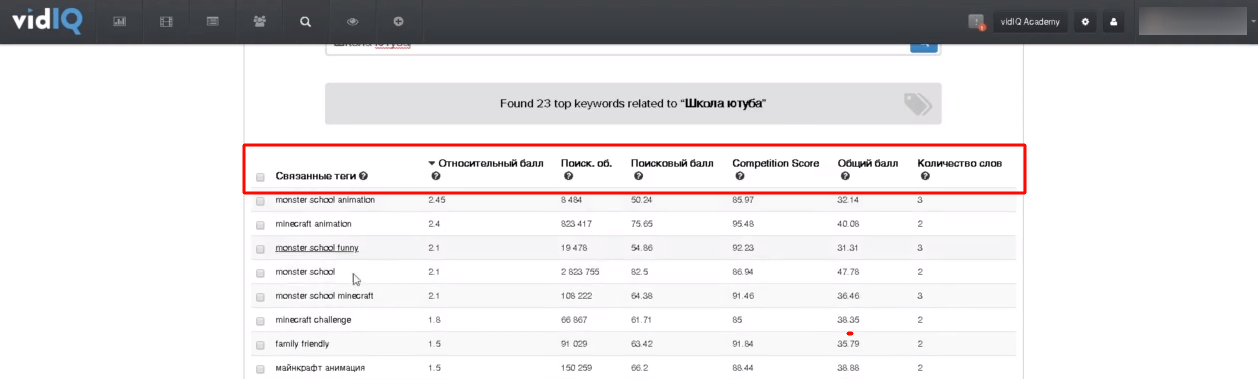Click competition score value 95.48
Image resolution: width=1258 pixels, height=379 pixels.
[x=745, y=224]
